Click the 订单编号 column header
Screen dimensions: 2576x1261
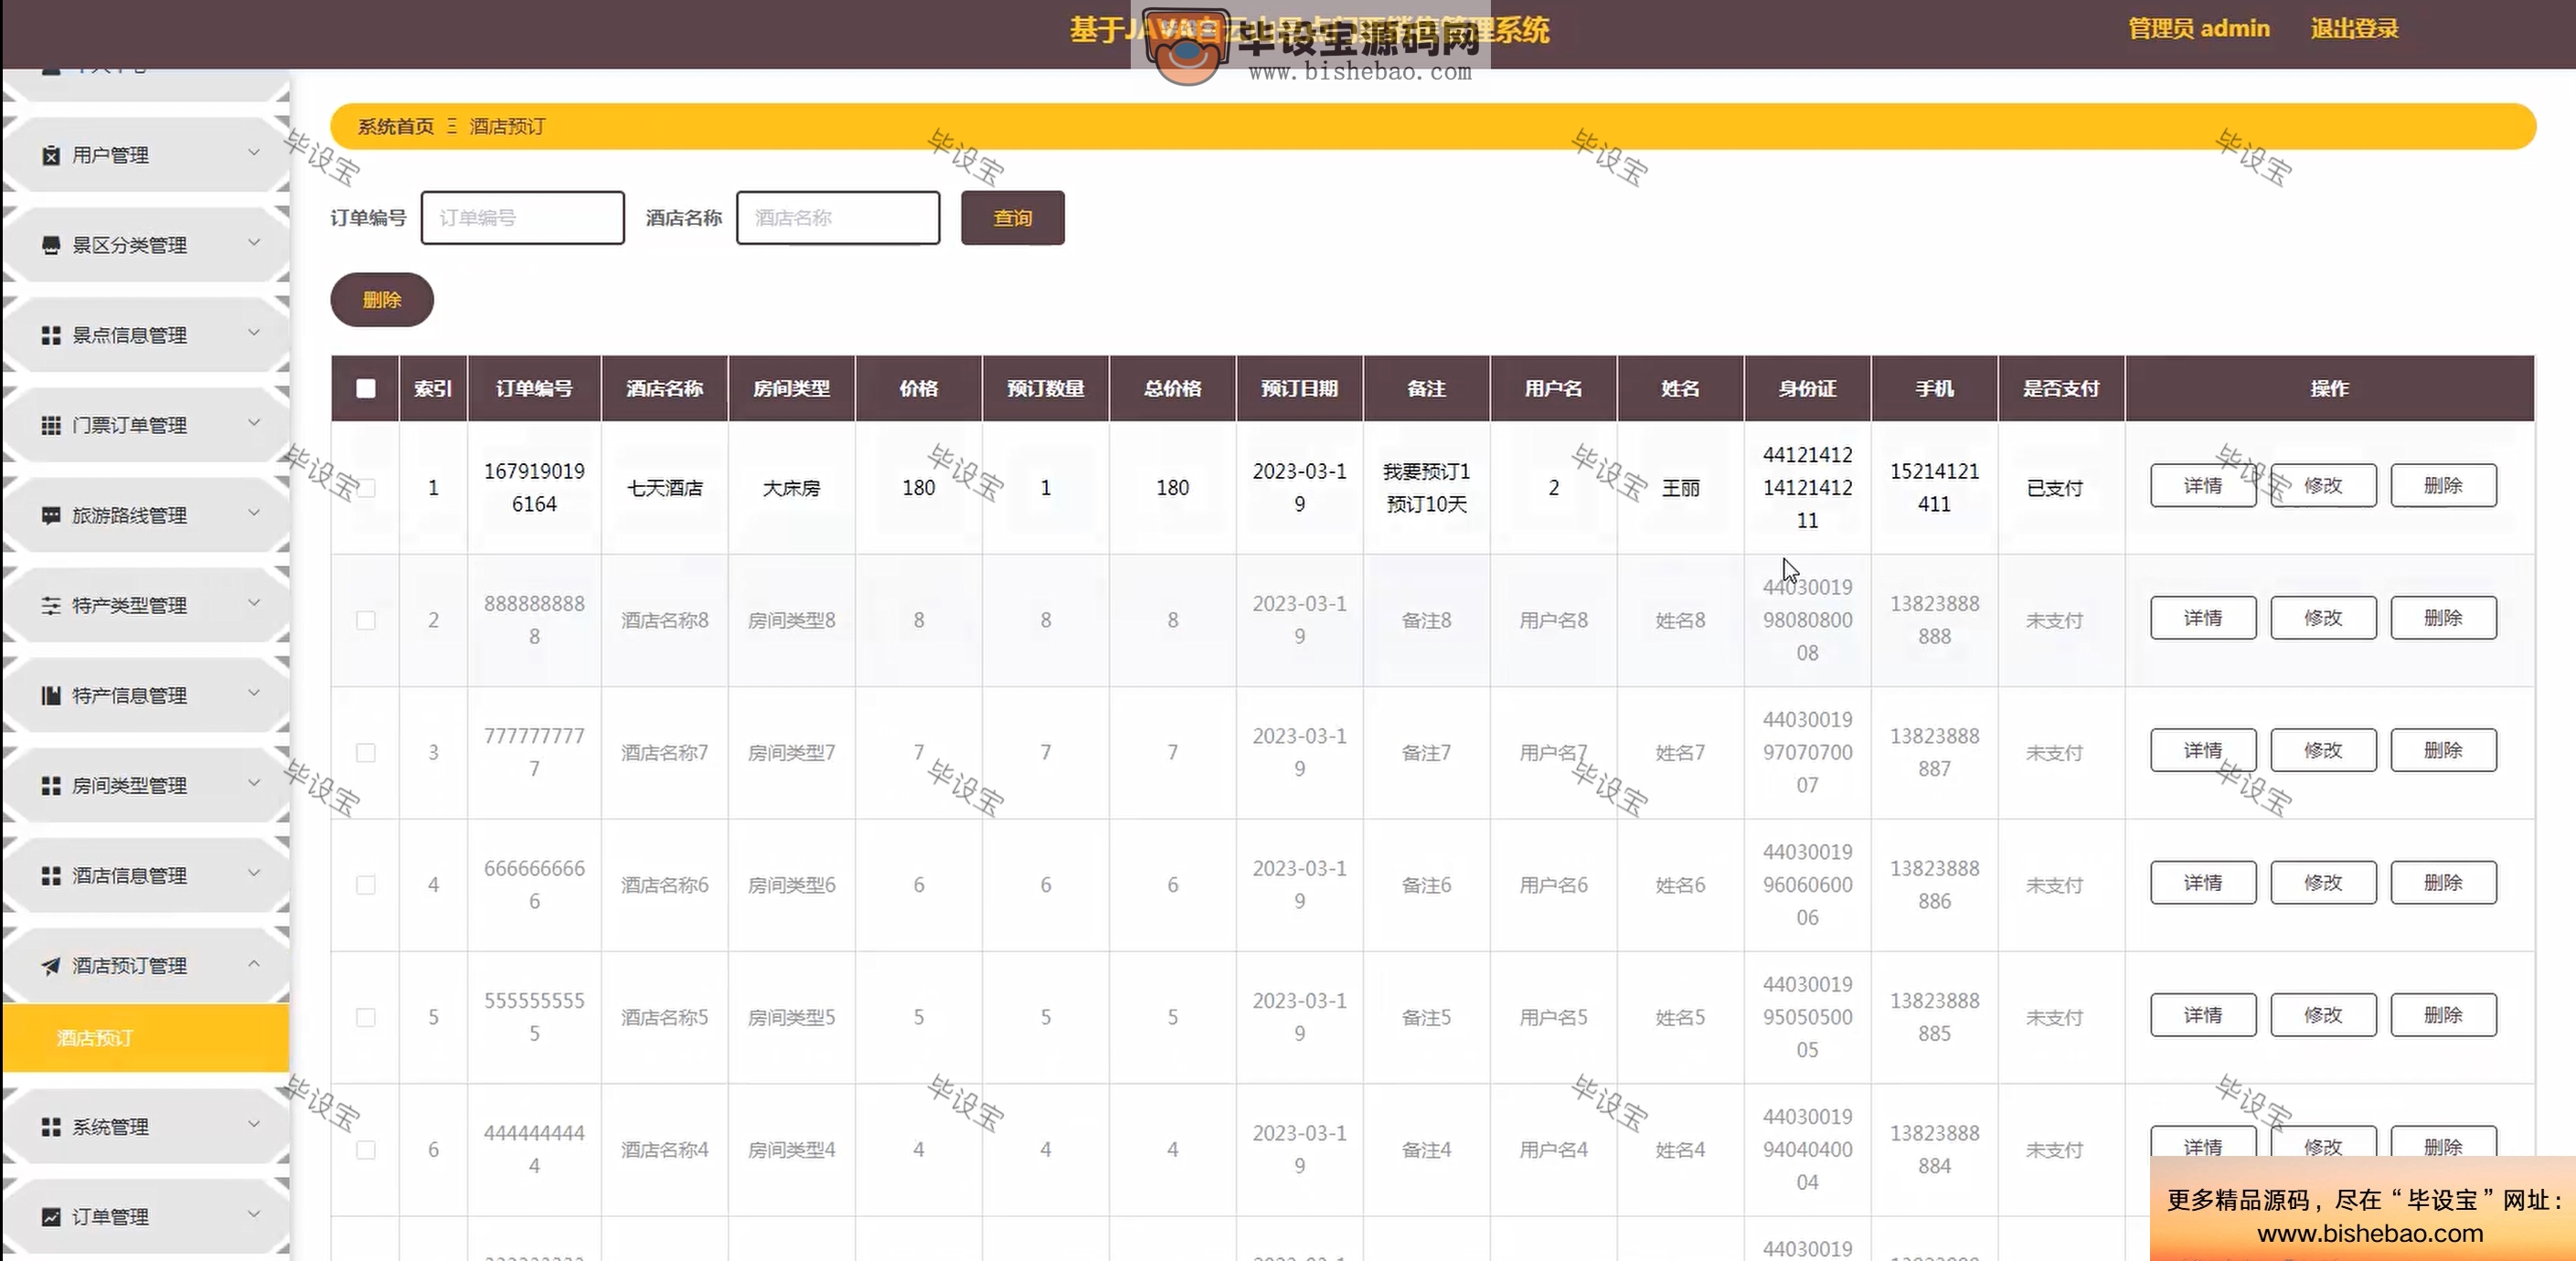point(534,388)
